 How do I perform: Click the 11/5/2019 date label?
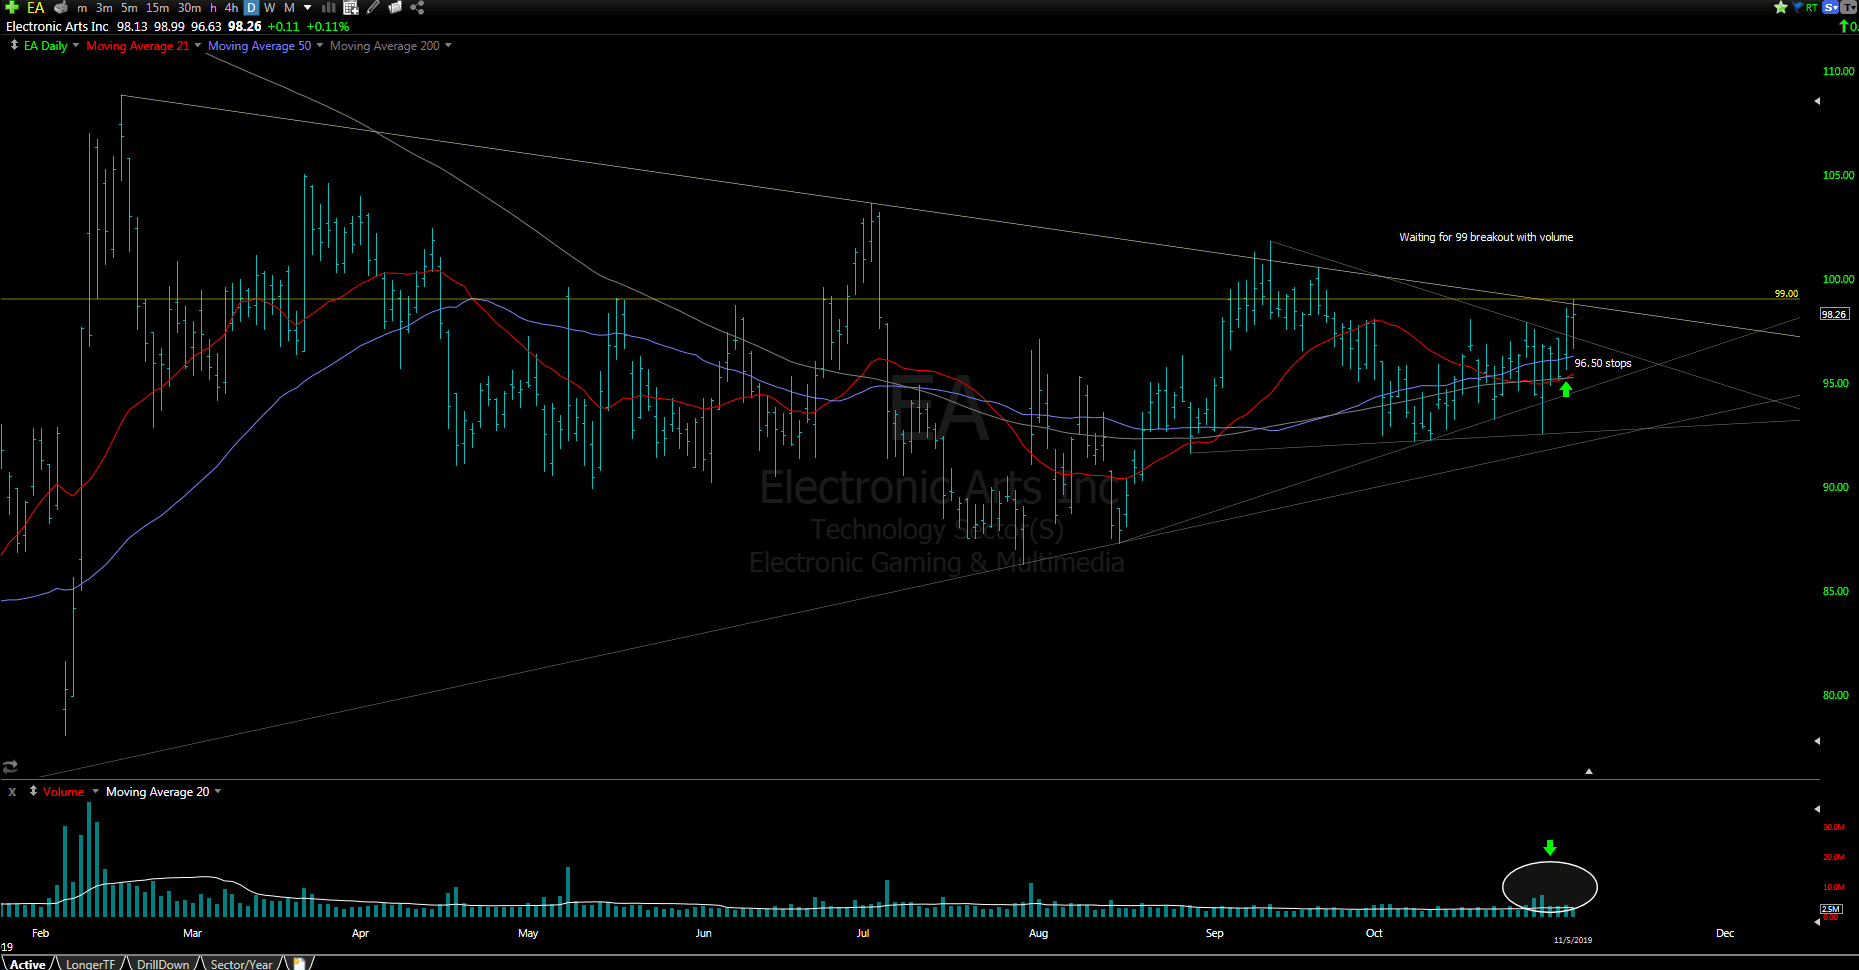tap(1572, 940)
